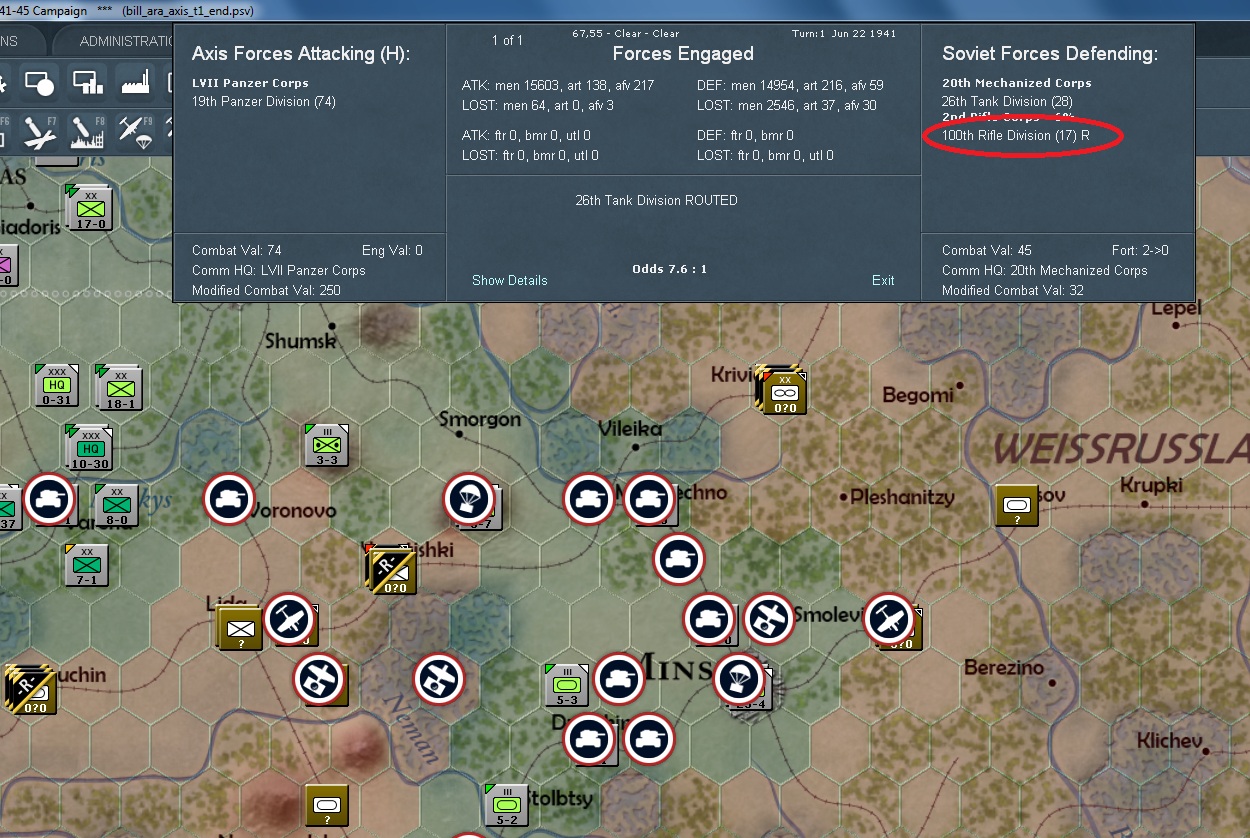Select the unknown Soviet unit at bottom near Neman
This screenshot has height=838, width=1250.
coord(326,805)
